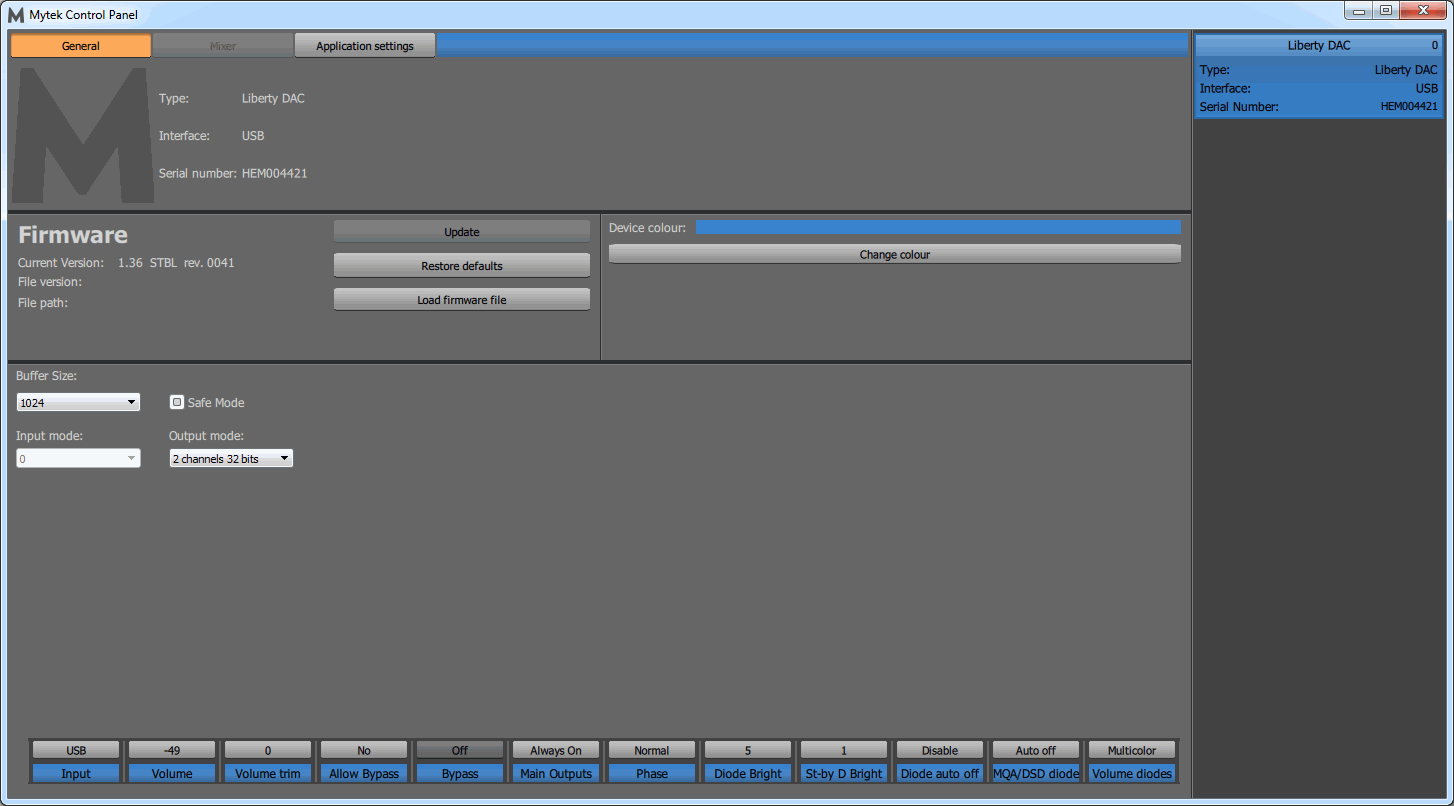Click the 0 value above Volume trim
Screen dimensions: 1454x806
coord(268,750)
